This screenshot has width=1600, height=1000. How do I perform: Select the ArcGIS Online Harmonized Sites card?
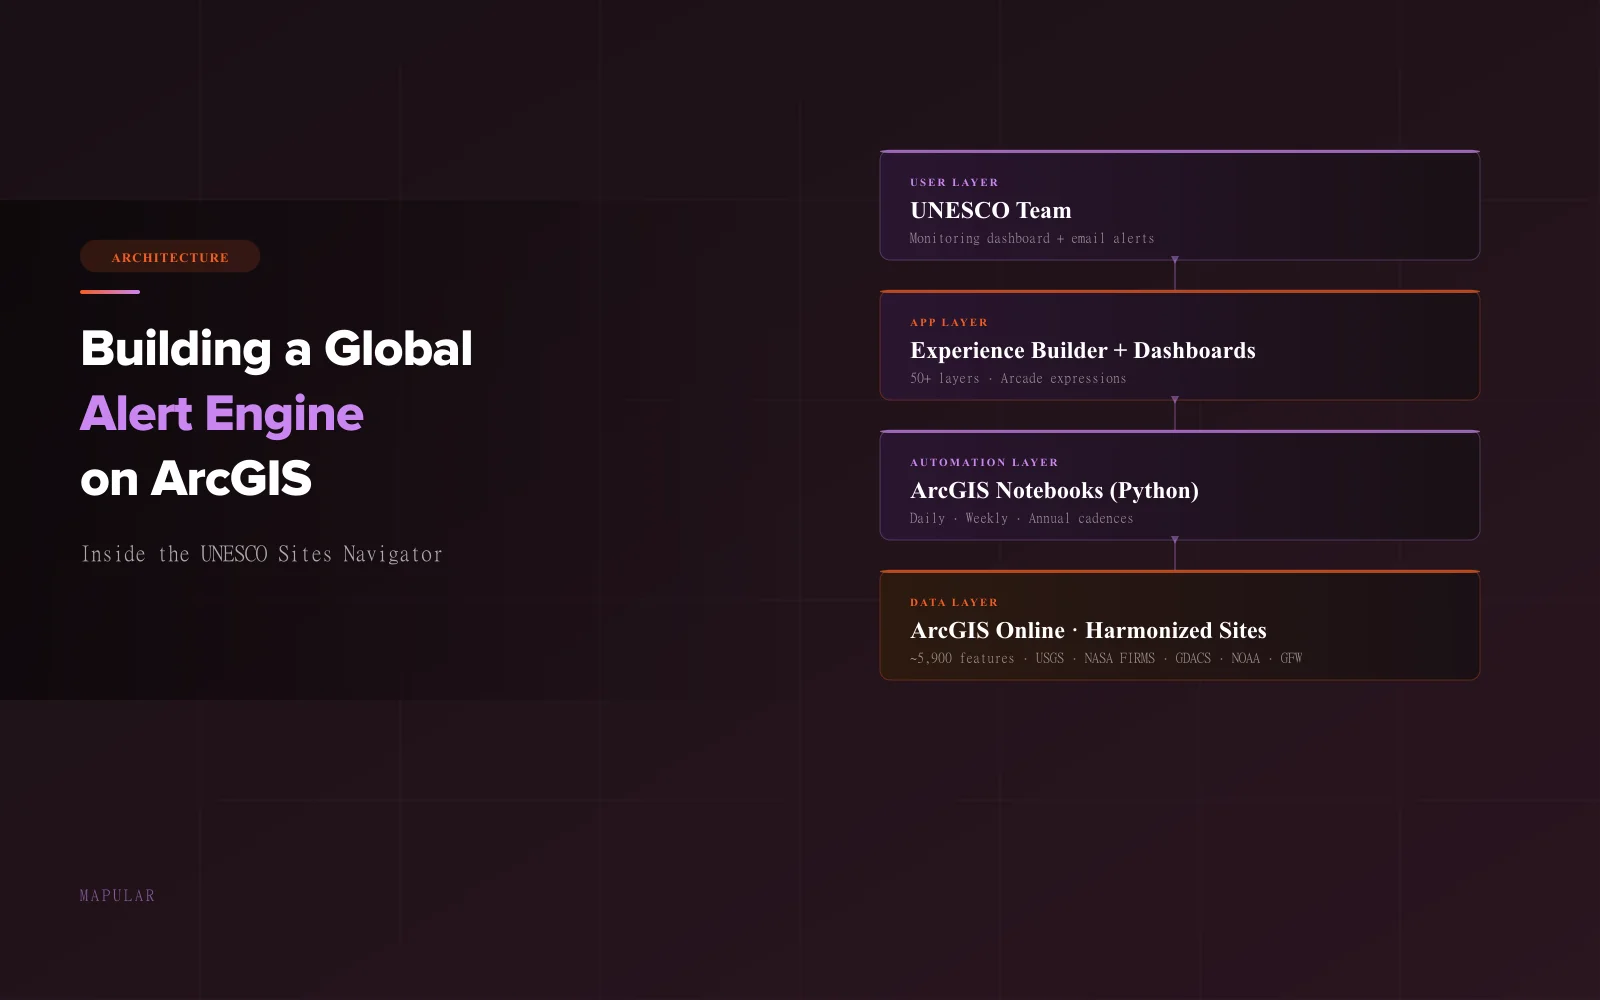click(x=1180, y=625)
